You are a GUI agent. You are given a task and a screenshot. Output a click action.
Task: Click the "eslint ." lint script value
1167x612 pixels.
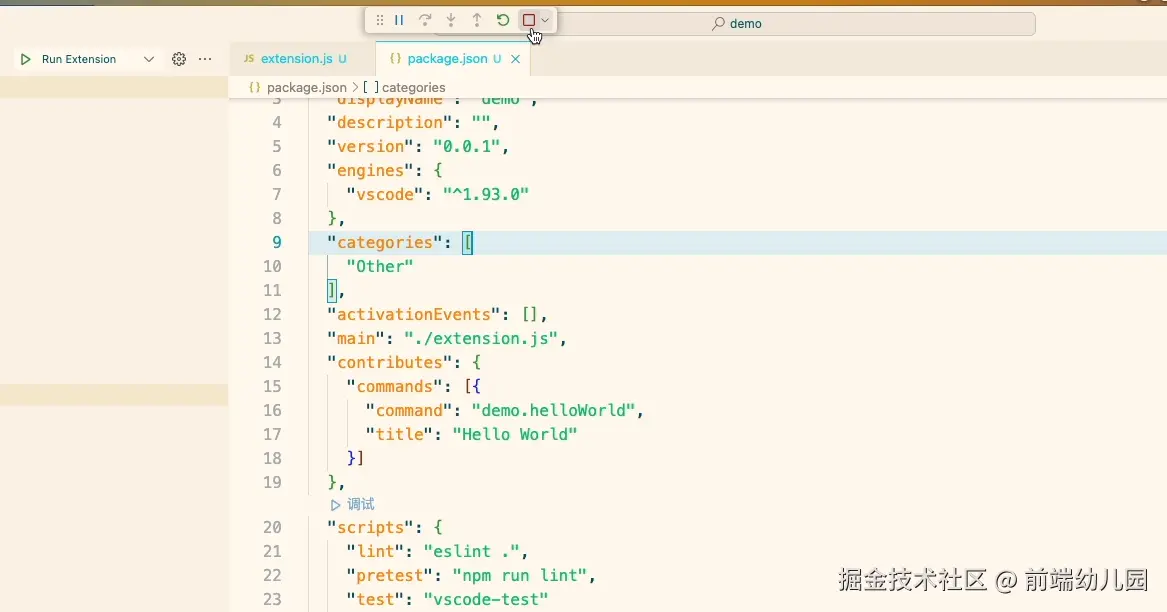coord(471,551)
